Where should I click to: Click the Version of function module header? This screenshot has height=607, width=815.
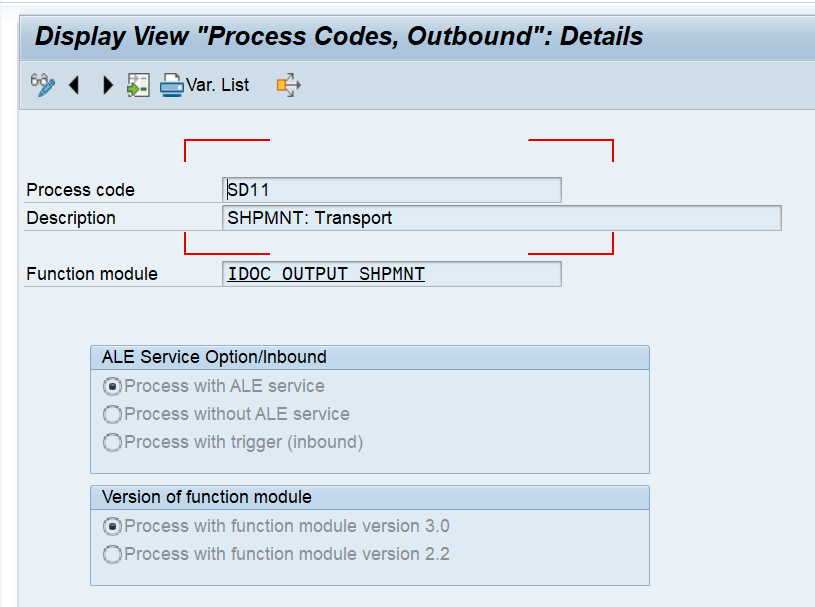pyautogui.click(x=370, y=497)
